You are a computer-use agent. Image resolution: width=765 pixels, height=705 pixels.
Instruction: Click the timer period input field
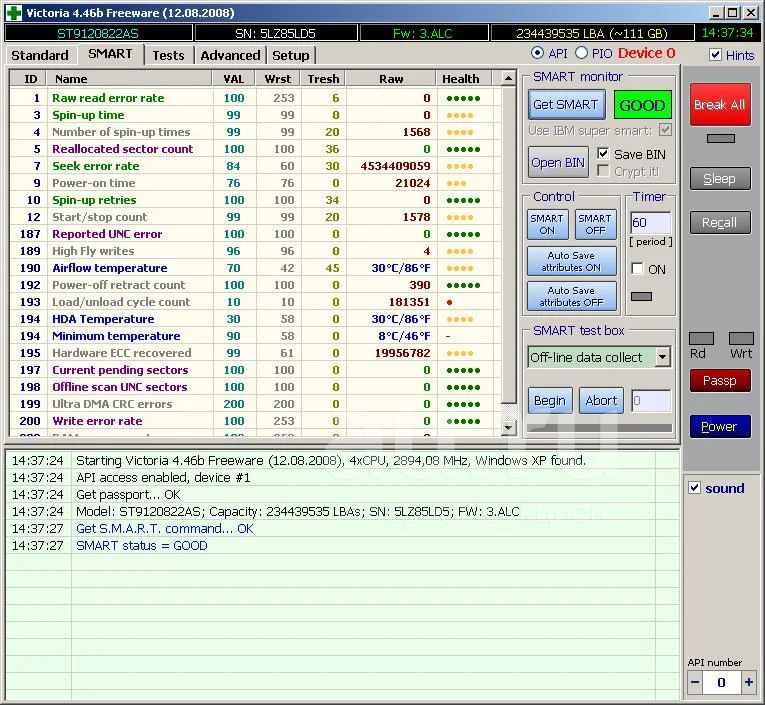[x=651, y=223]
